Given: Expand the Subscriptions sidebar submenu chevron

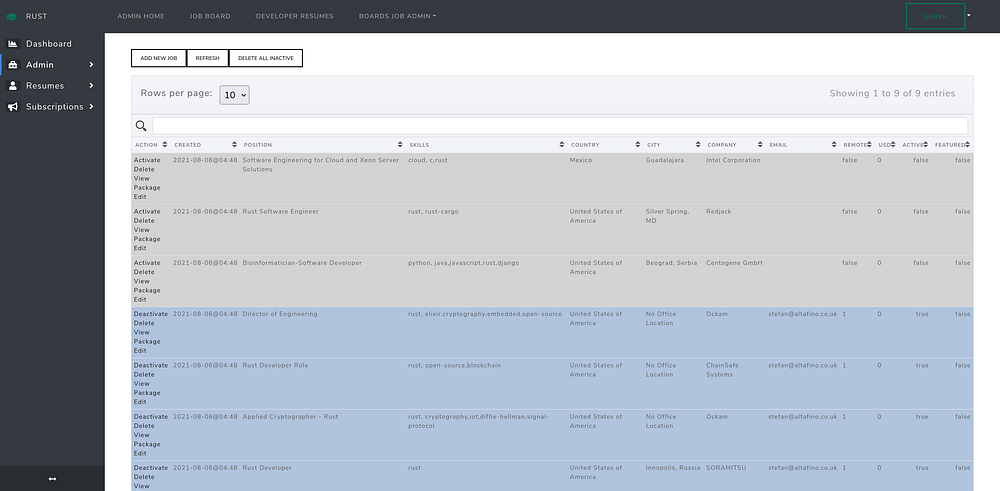Looking at the screenshot, I should pos(91,107).
